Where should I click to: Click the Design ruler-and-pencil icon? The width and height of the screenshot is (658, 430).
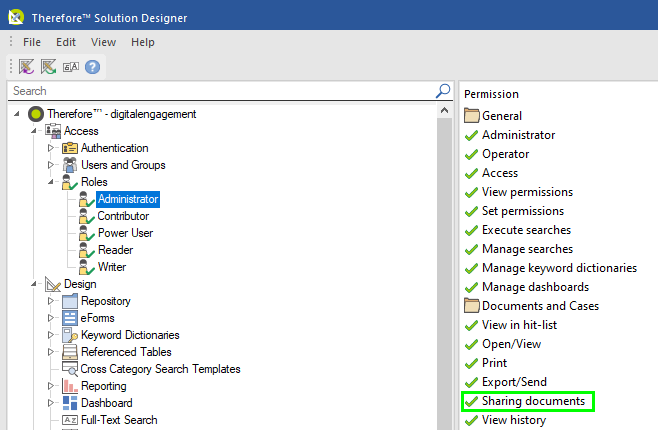[53, 284]
